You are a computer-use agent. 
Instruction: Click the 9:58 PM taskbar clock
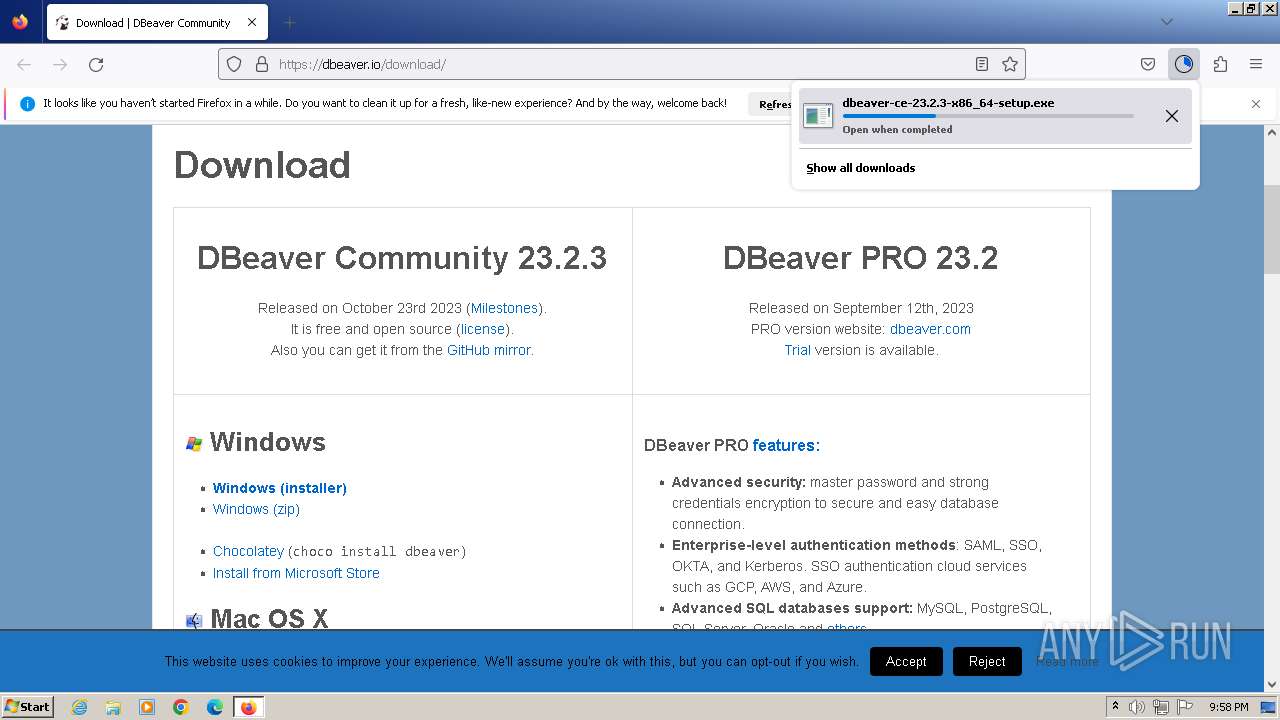pyautogui.click(x=1228, y=707)
